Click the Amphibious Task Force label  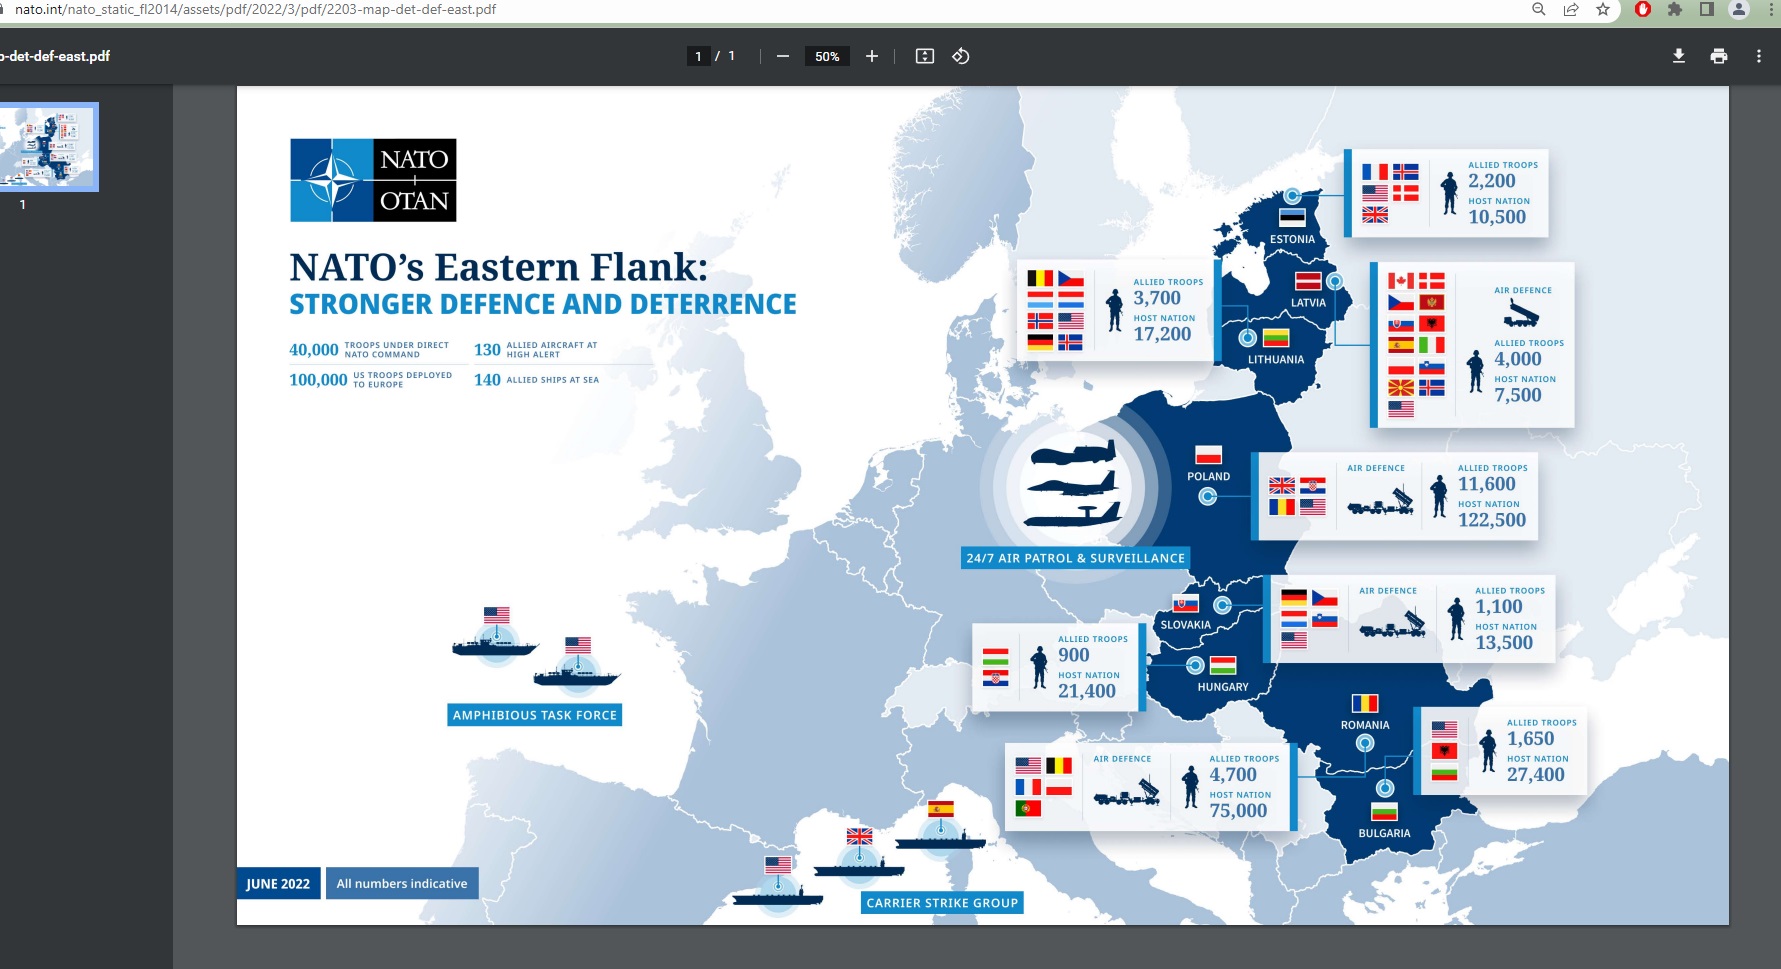coord(535,715)
